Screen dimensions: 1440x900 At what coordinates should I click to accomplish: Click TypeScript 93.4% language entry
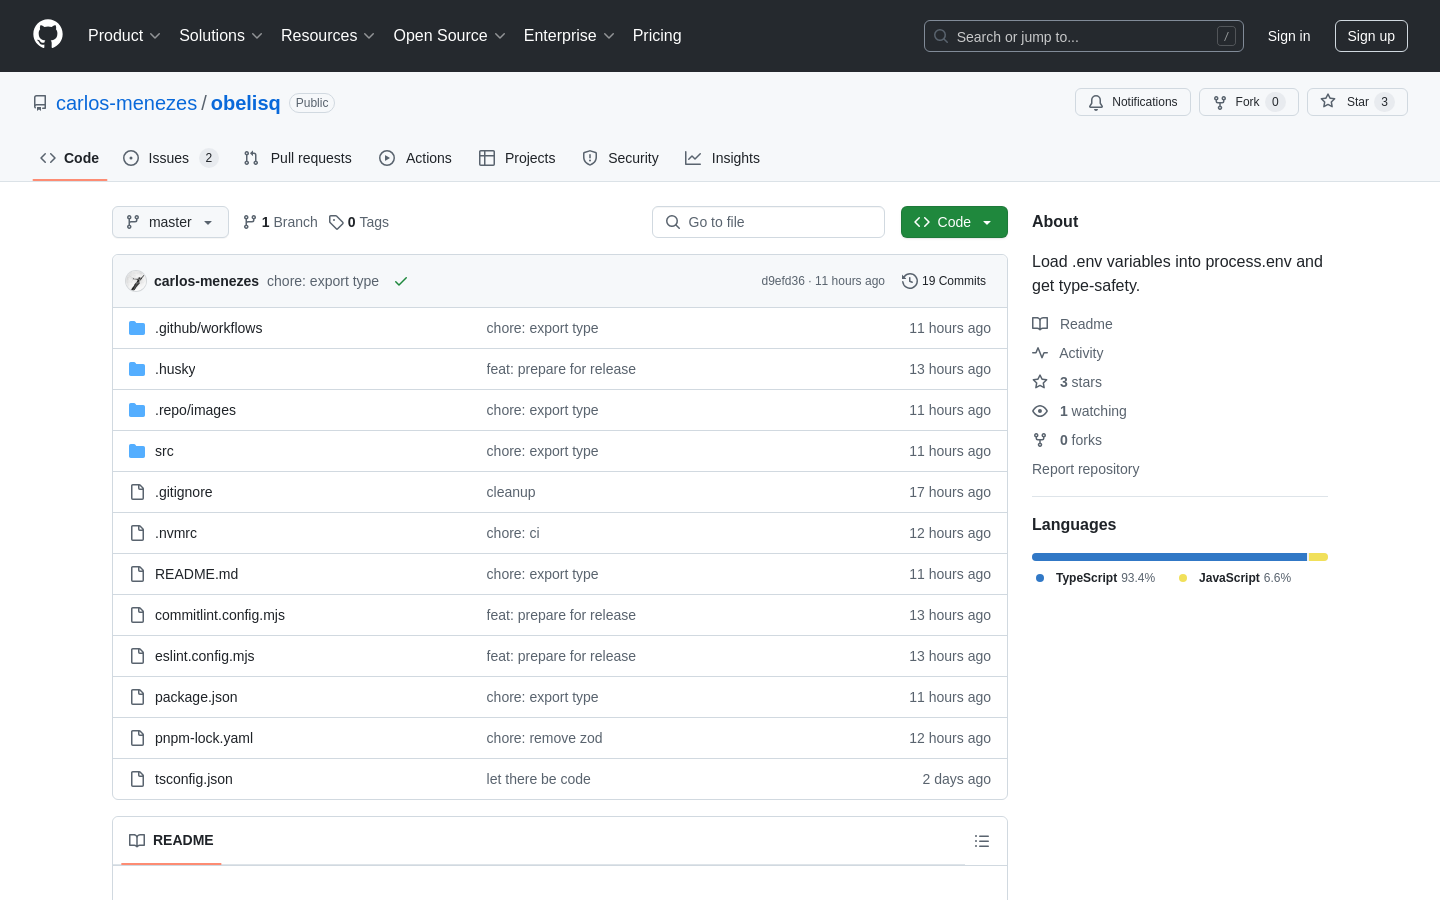click(x=1095, y=578)
